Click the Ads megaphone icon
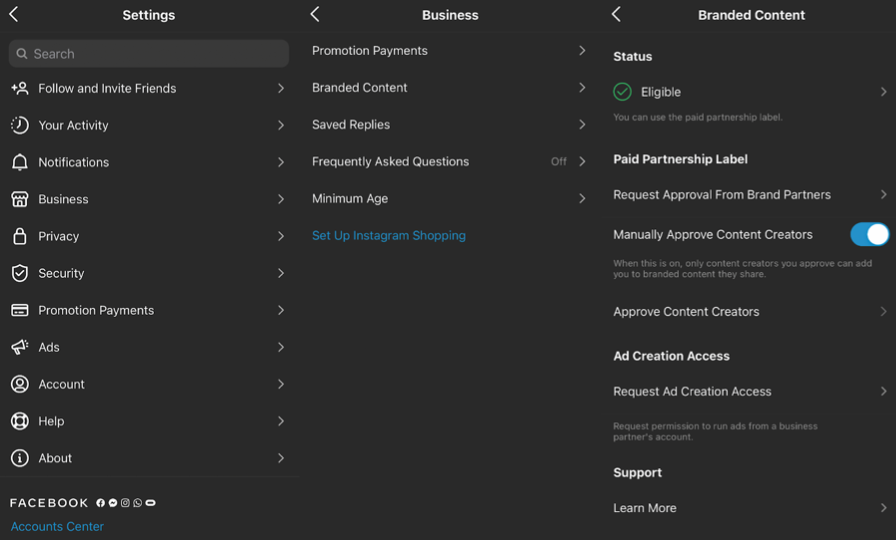896x540 pixels. click(x=19, y=347)
